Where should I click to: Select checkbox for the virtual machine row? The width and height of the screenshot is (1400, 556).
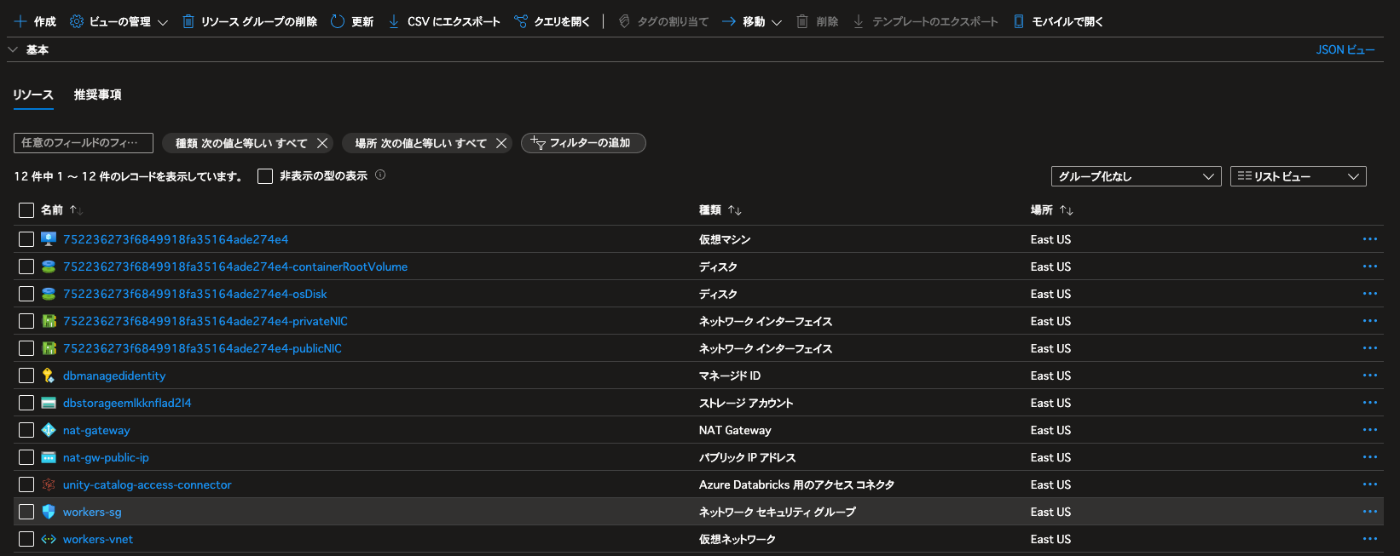26,239
